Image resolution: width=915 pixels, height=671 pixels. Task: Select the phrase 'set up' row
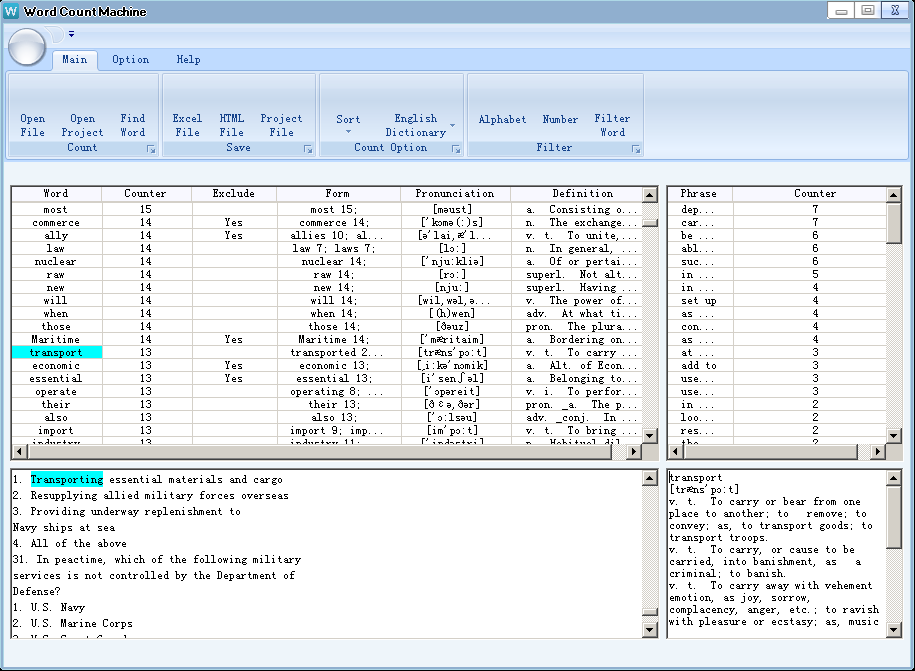[777, 300]
